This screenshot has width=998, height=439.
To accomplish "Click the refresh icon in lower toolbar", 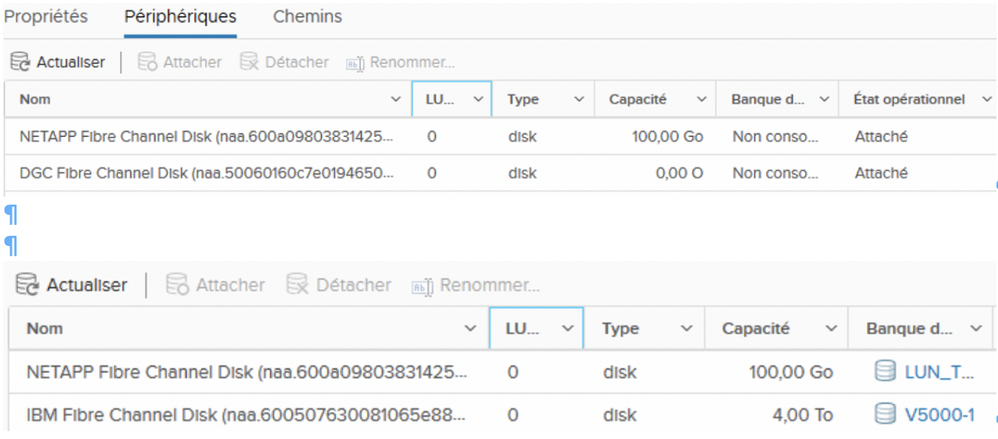I will coord(28,285).
